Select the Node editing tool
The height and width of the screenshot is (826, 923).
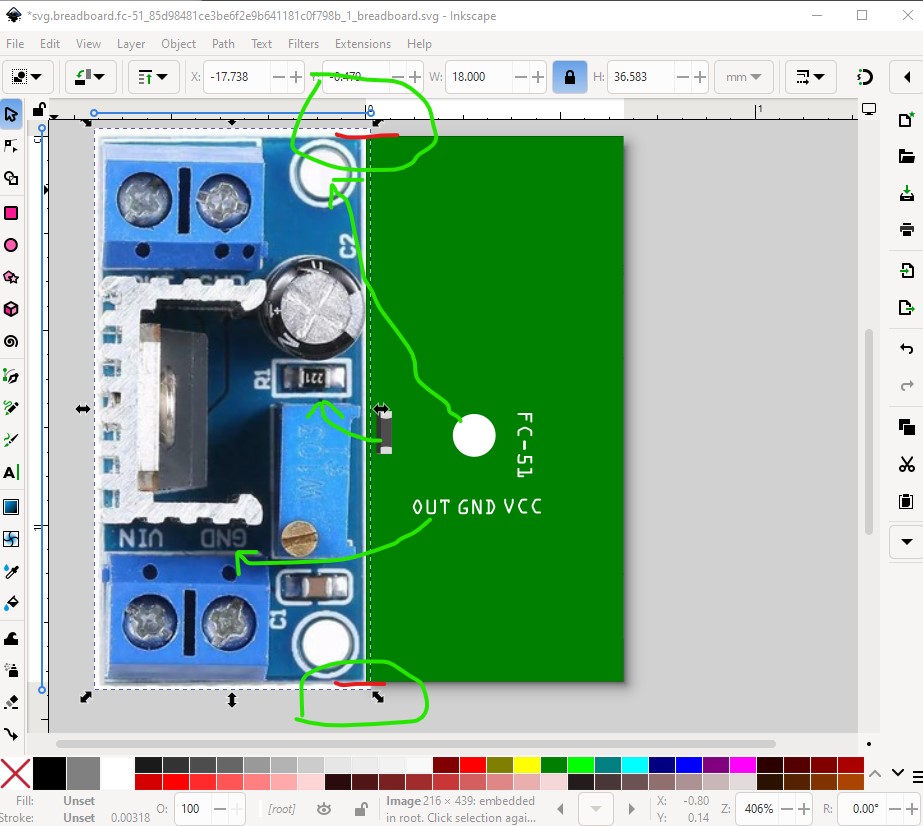[x=11, y=146]
